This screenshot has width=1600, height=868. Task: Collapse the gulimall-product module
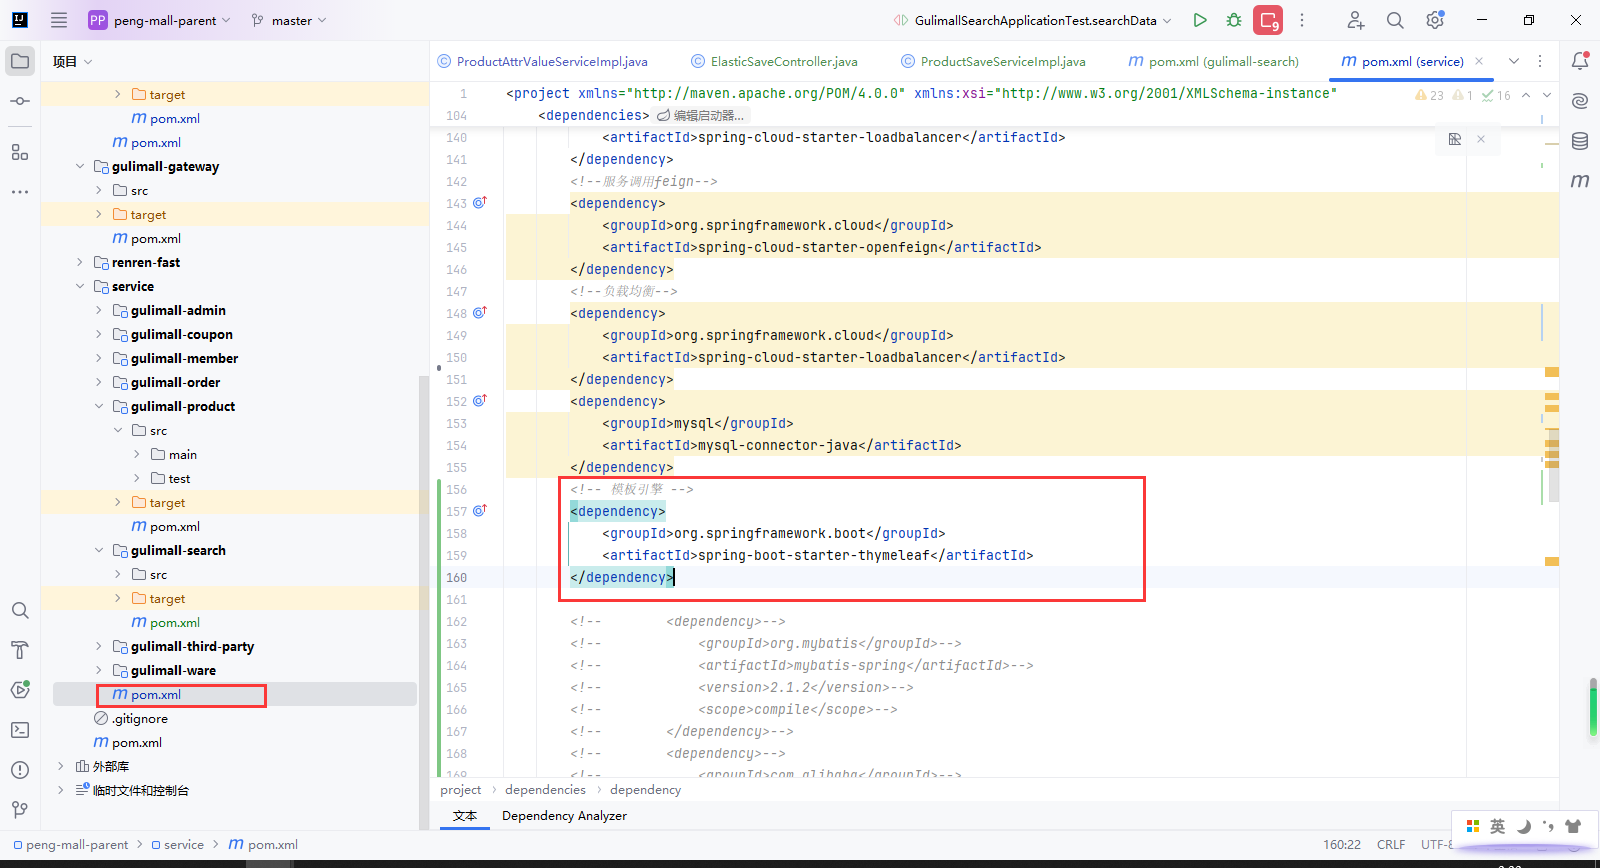99,406
